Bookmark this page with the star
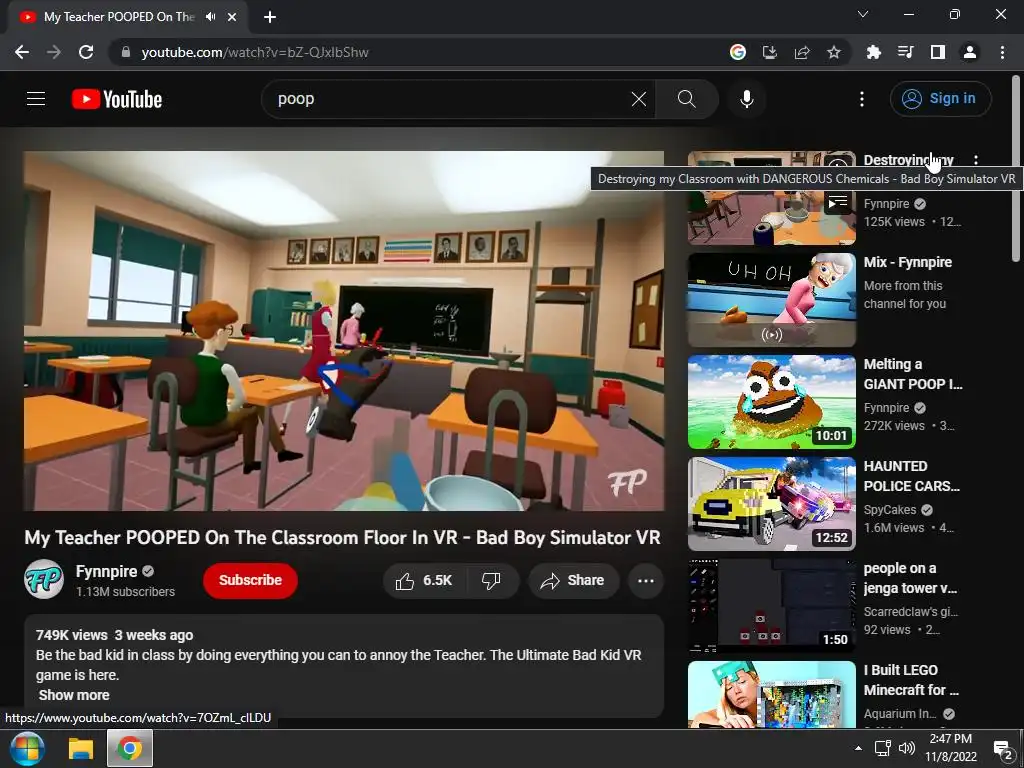 pyautogui.click(x=834, y=52)
